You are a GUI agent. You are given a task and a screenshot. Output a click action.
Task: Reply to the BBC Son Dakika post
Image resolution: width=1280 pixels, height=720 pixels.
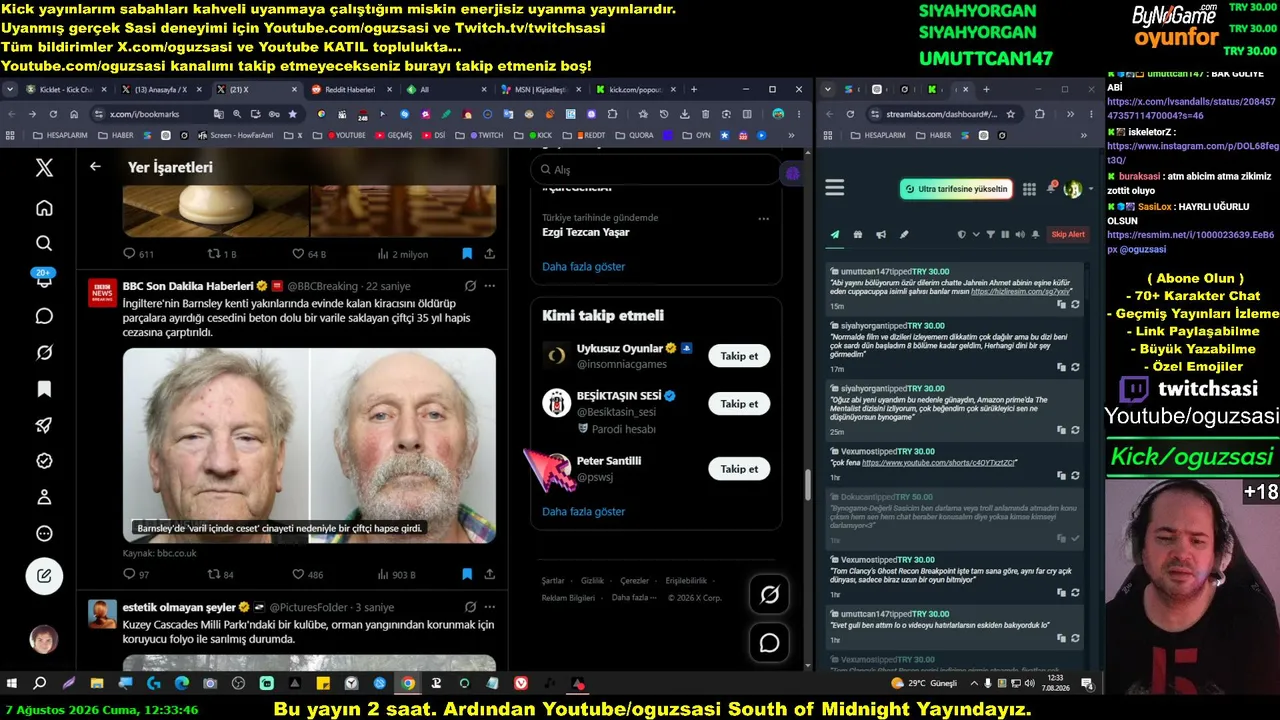point(128,574)
